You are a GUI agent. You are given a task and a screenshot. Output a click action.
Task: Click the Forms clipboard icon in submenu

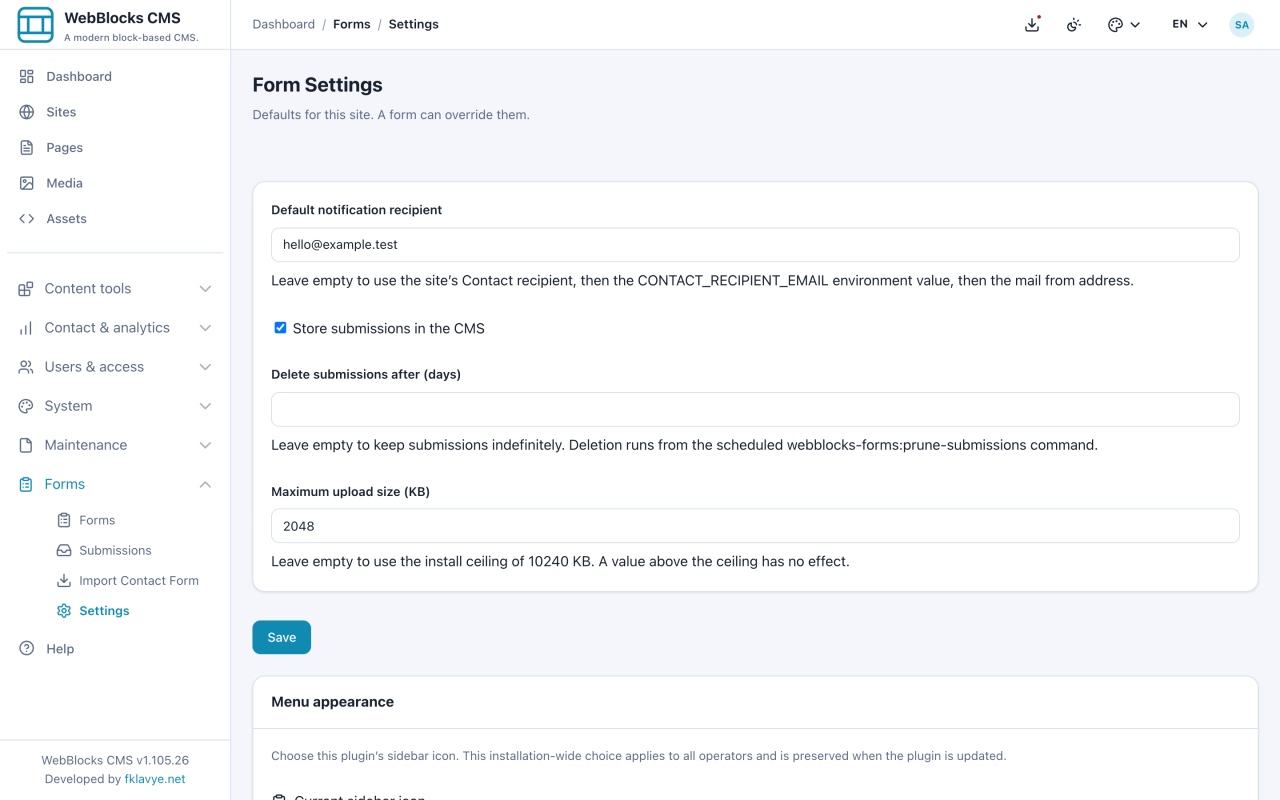click(64, 520)
